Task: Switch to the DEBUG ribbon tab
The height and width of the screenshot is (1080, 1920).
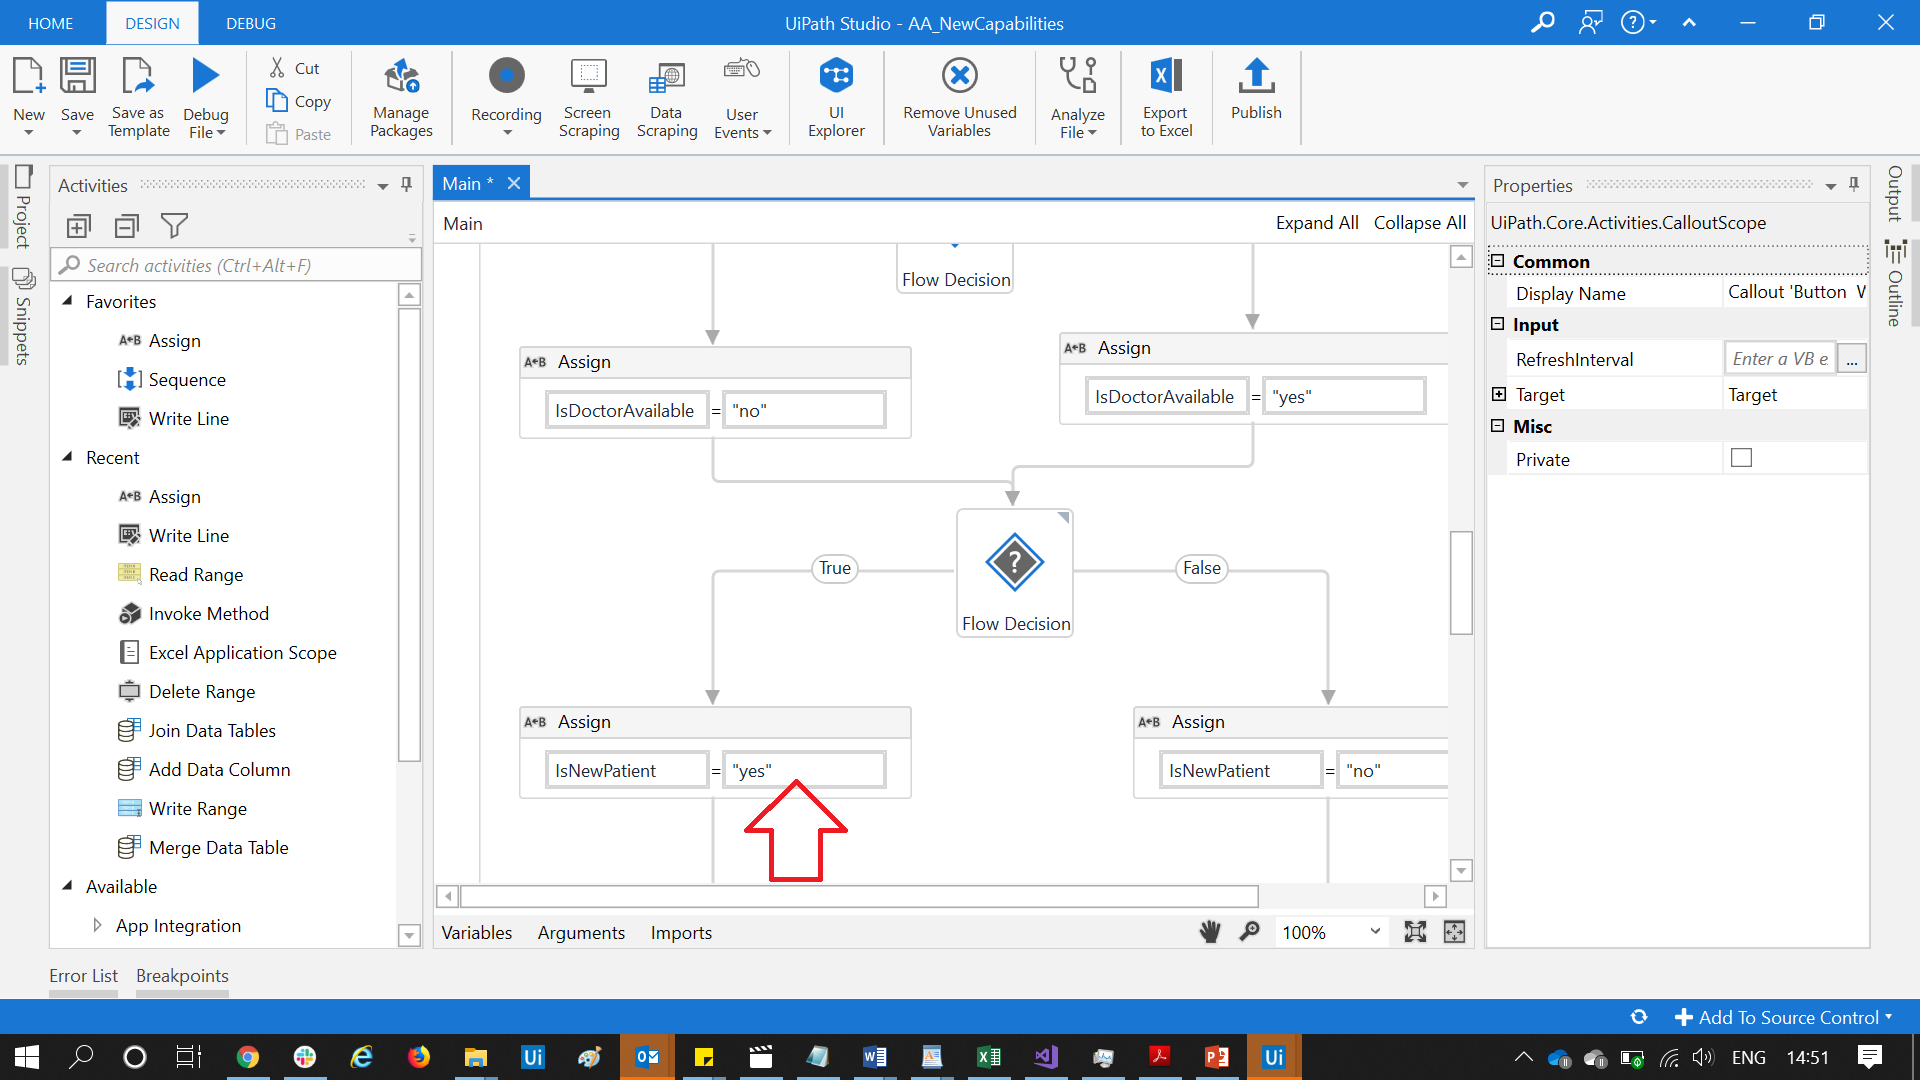Action: pos(251,23)
